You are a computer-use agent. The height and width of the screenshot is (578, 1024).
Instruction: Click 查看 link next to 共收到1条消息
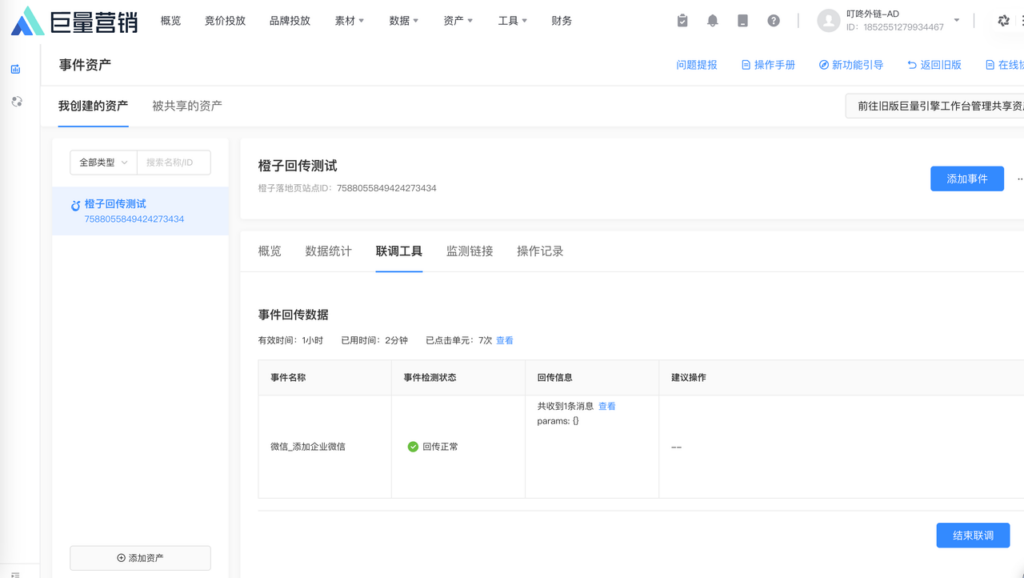607,406
